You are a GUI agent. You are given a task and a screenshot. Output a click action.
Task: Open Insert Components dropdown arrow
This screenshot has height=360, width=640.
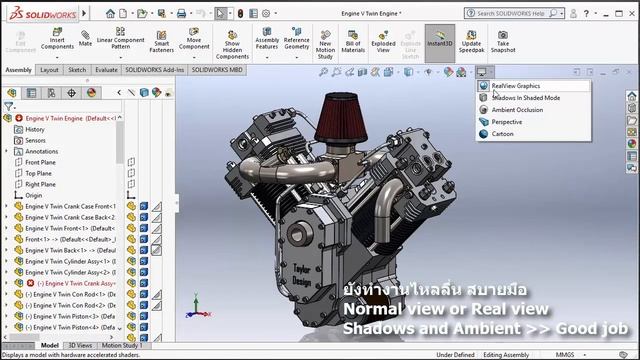point(57,58)
